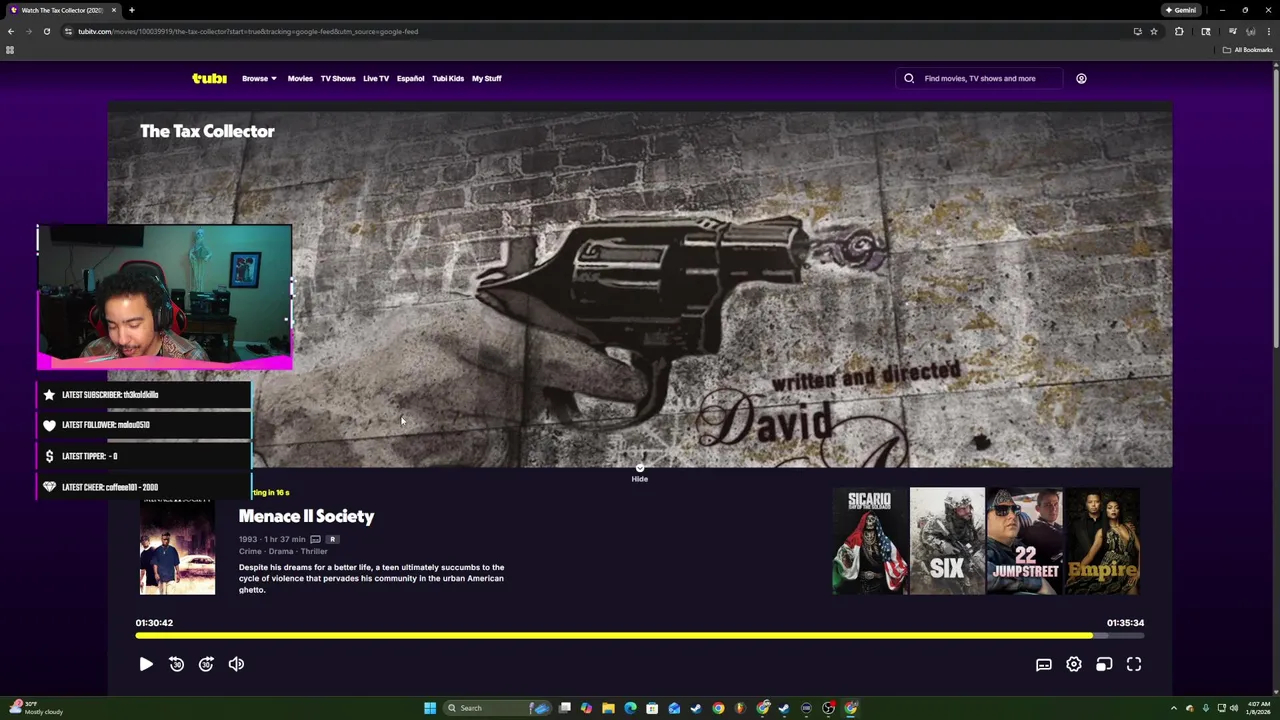Open Tubi Kids
The image size is (1280, 720).
pos(448,78)
